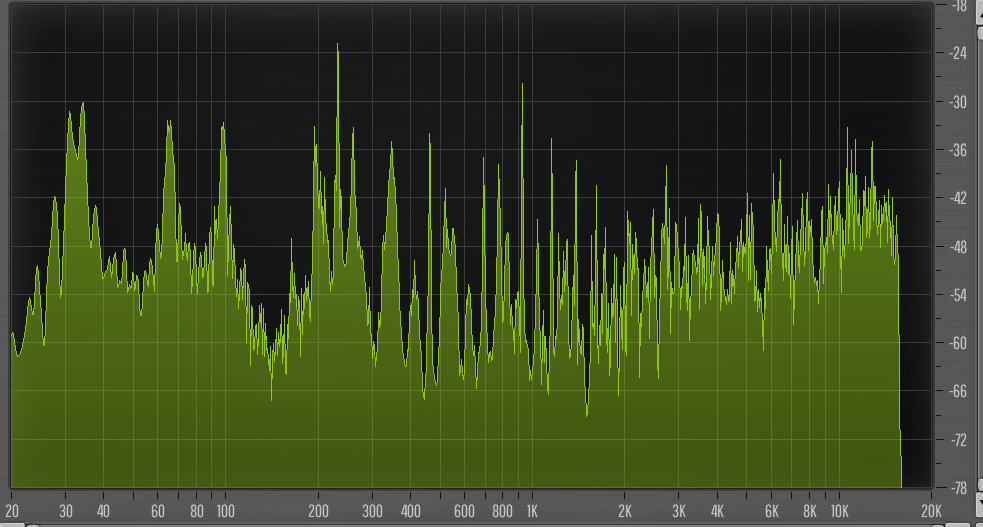Click the 20 Hz frequency axis label
Image resolution: width=983 pixels, height=527 pixels.
[12, 511]
